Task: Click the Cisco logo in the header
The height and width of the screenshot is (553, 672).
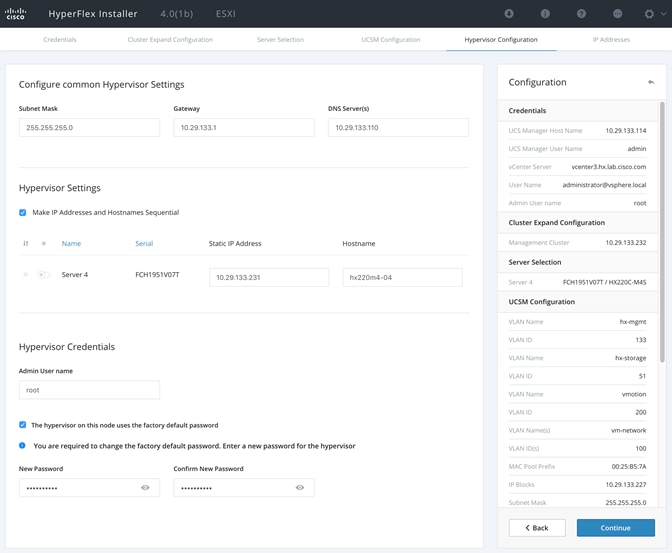Action: pyautogui.click(x=15, y=14)
